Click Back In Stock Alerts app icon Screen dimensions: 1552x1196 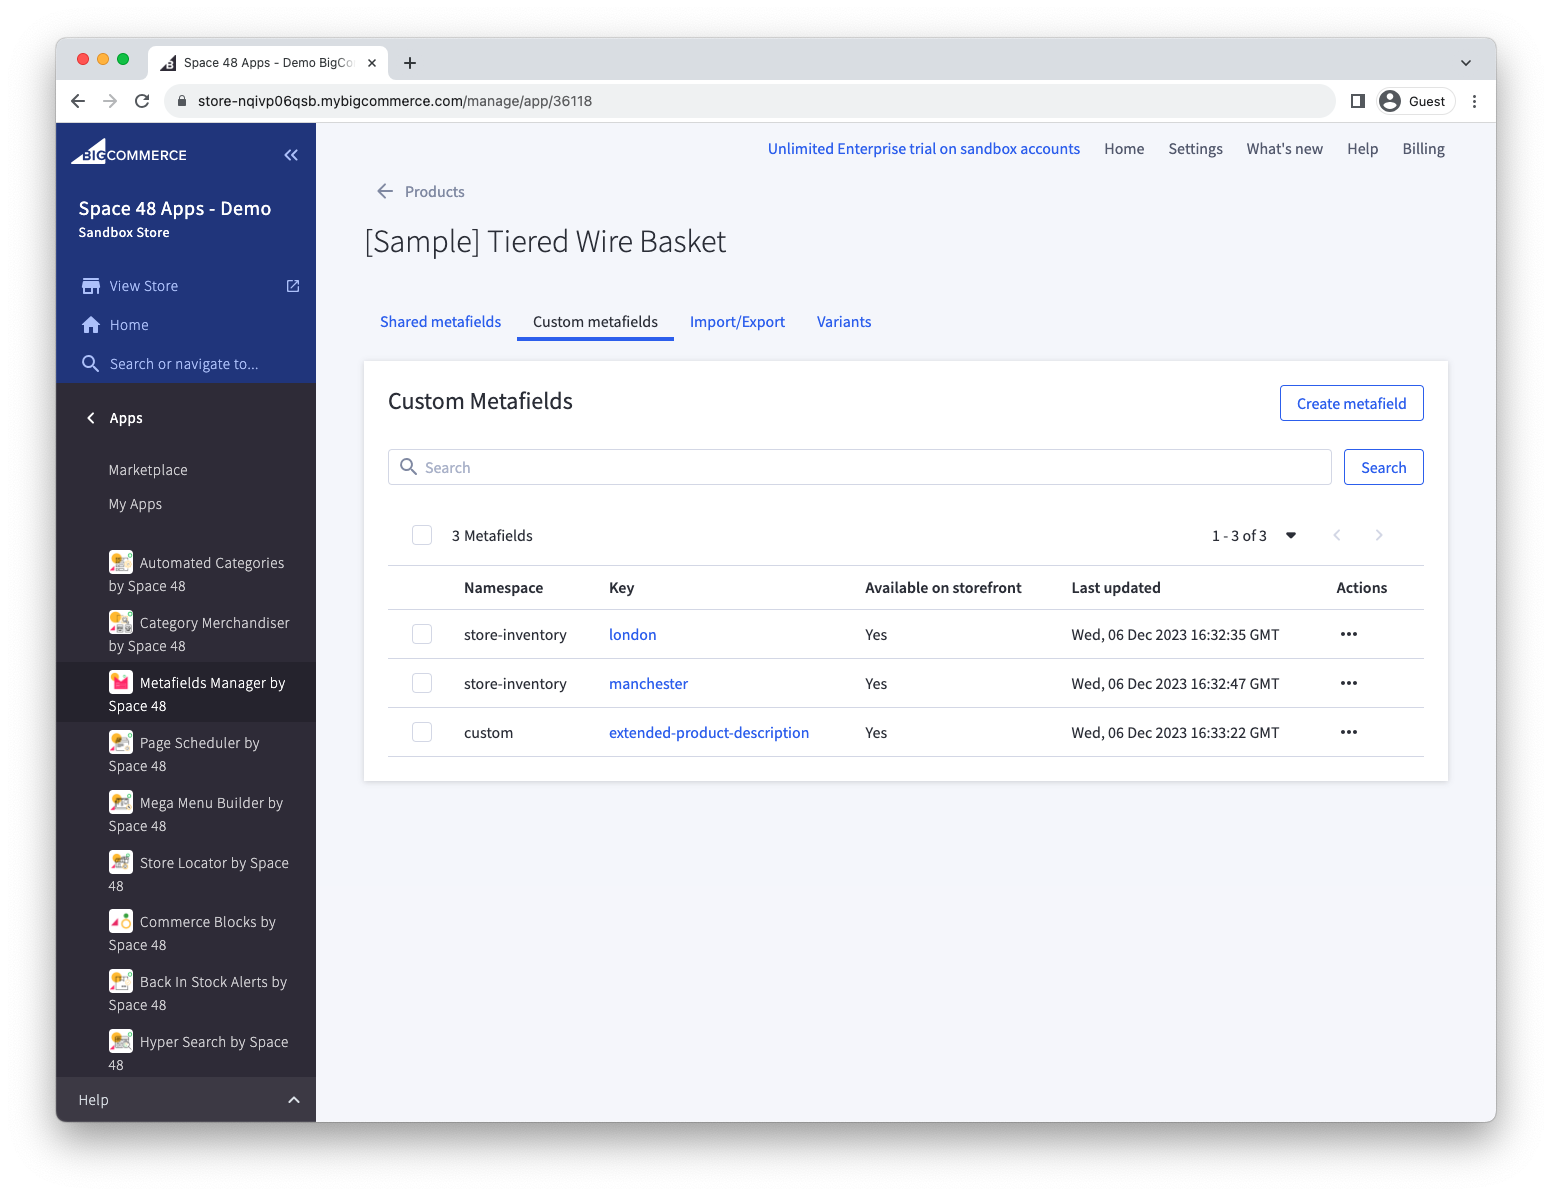[121, 981]
